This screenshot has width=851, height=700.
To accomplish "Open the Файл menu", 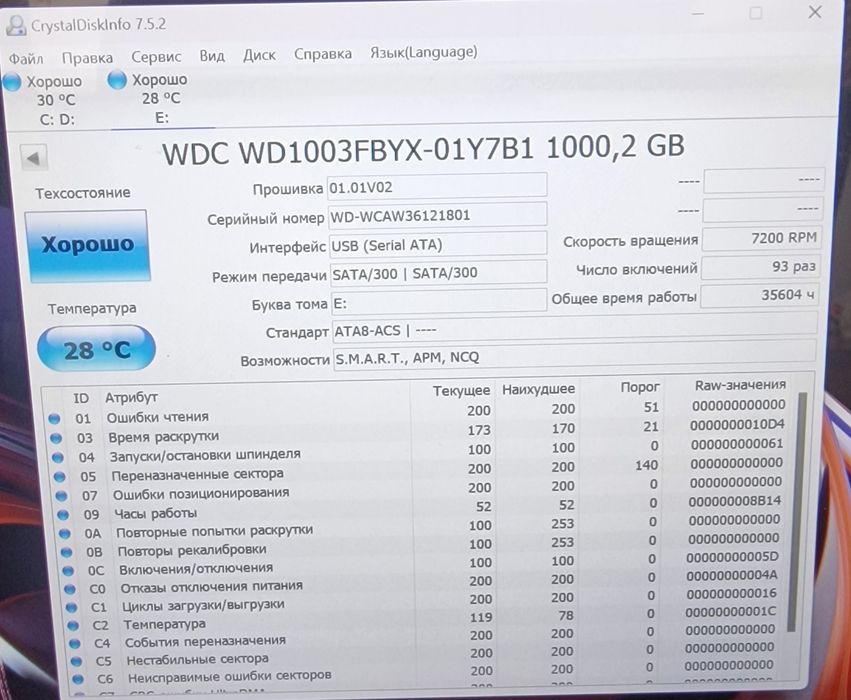I will point(26,58).
